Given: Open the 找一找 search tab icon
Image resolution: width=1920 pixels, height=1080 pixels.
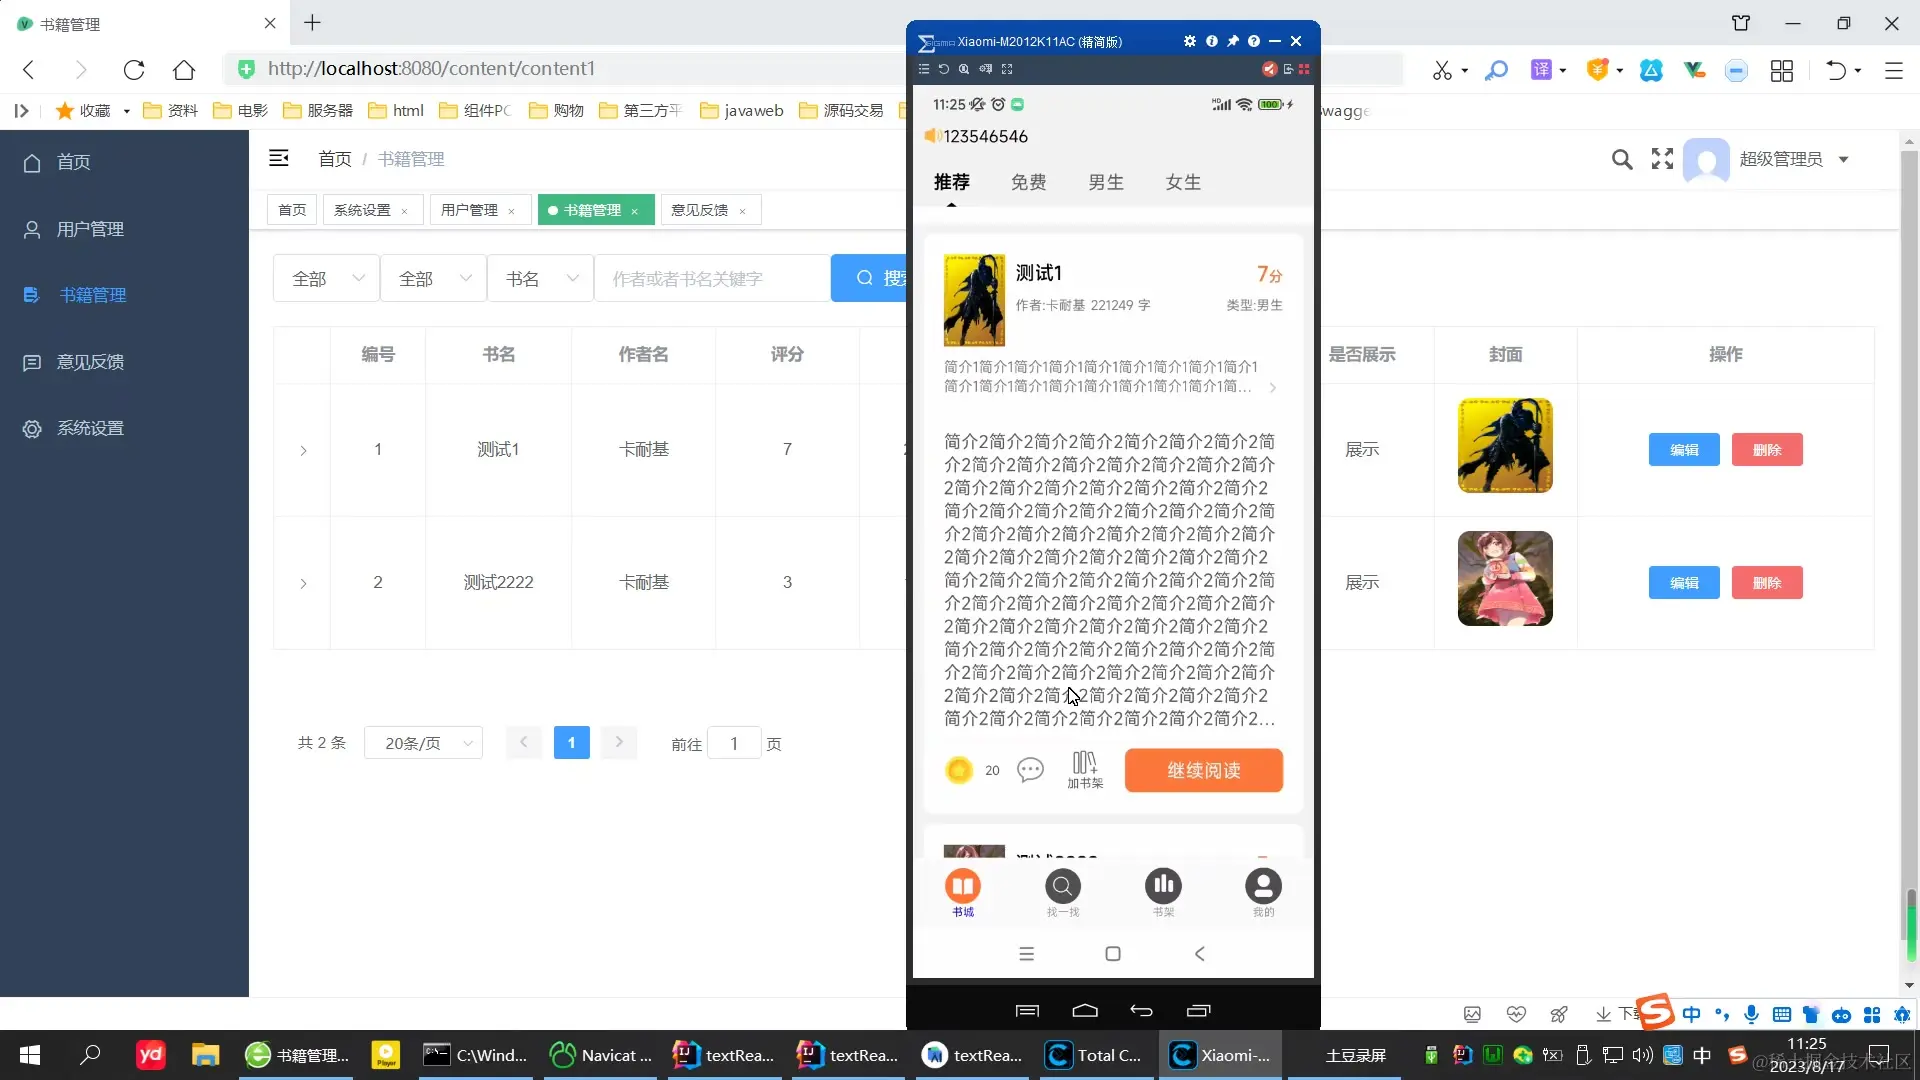Looking at the screenshot, I should pyautogui.click(x=1062, y=887).
